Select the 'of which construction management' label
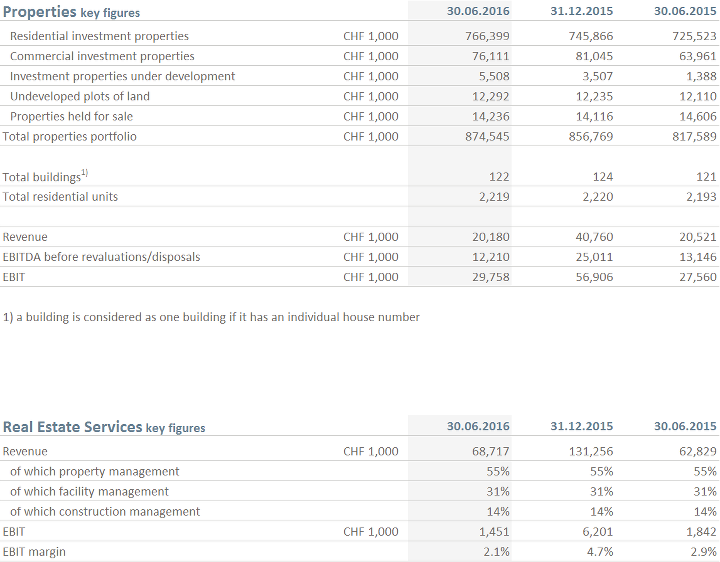 (104, 511)
